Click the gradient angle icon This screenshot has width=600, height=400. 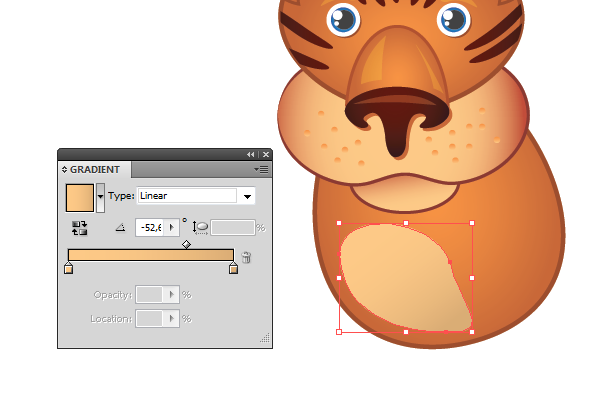120,228
